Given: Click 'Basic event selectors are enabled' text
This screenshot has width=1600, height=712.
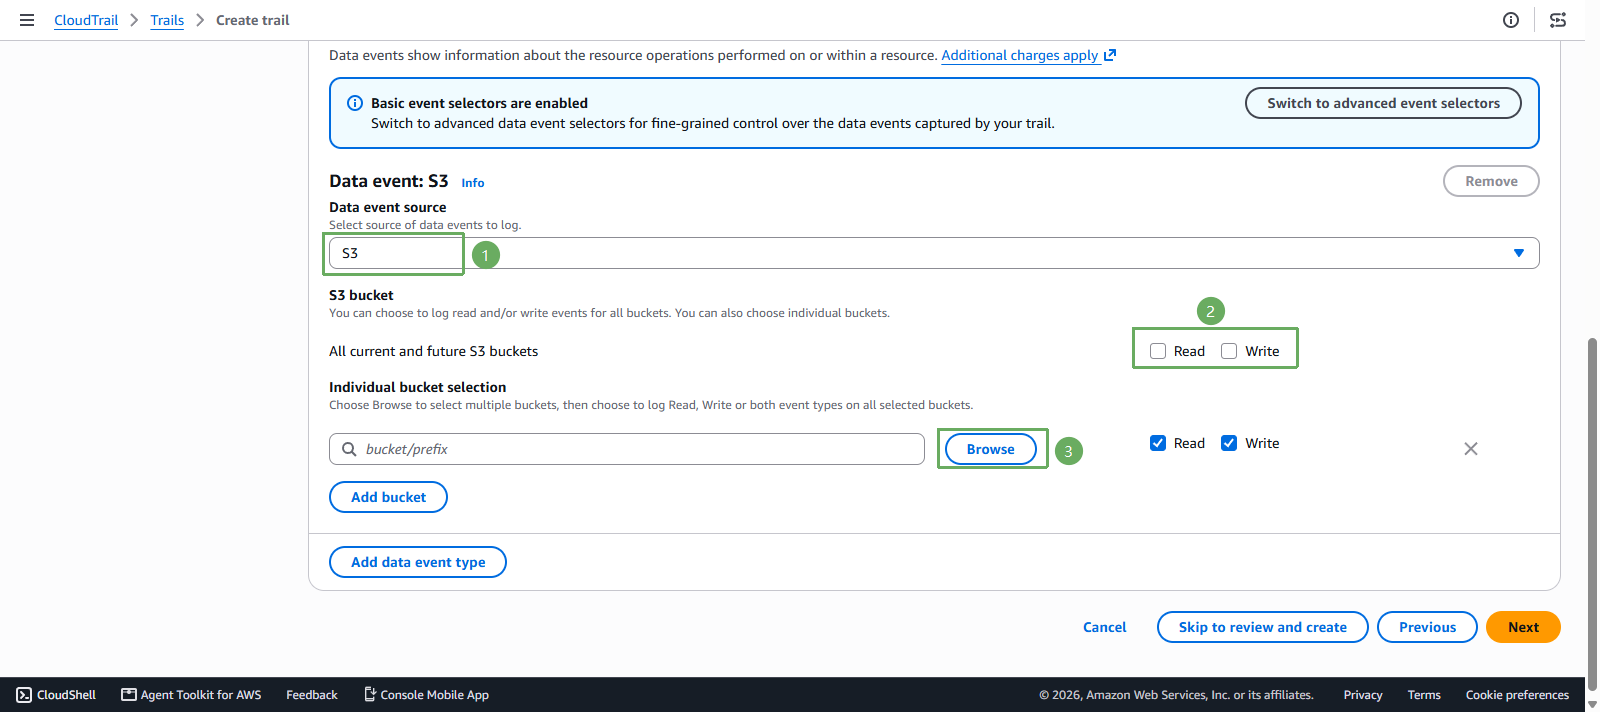Looking at the screenshot, I should pyautogui.click(x=479, y=103).
